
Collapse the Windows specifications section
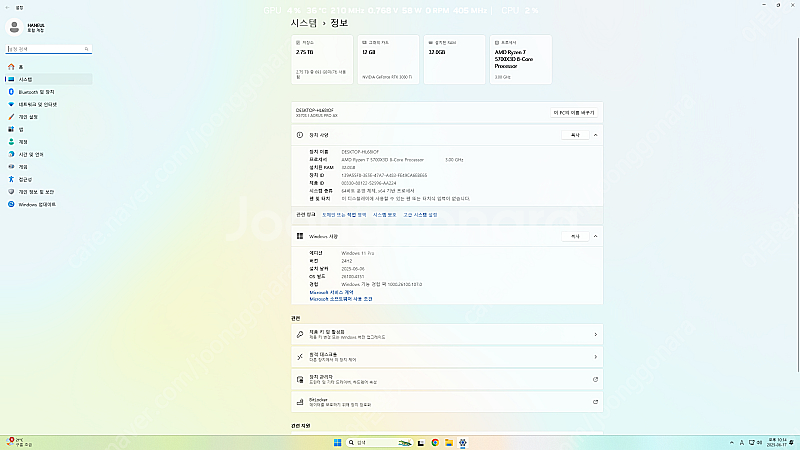tap(595, 236)
